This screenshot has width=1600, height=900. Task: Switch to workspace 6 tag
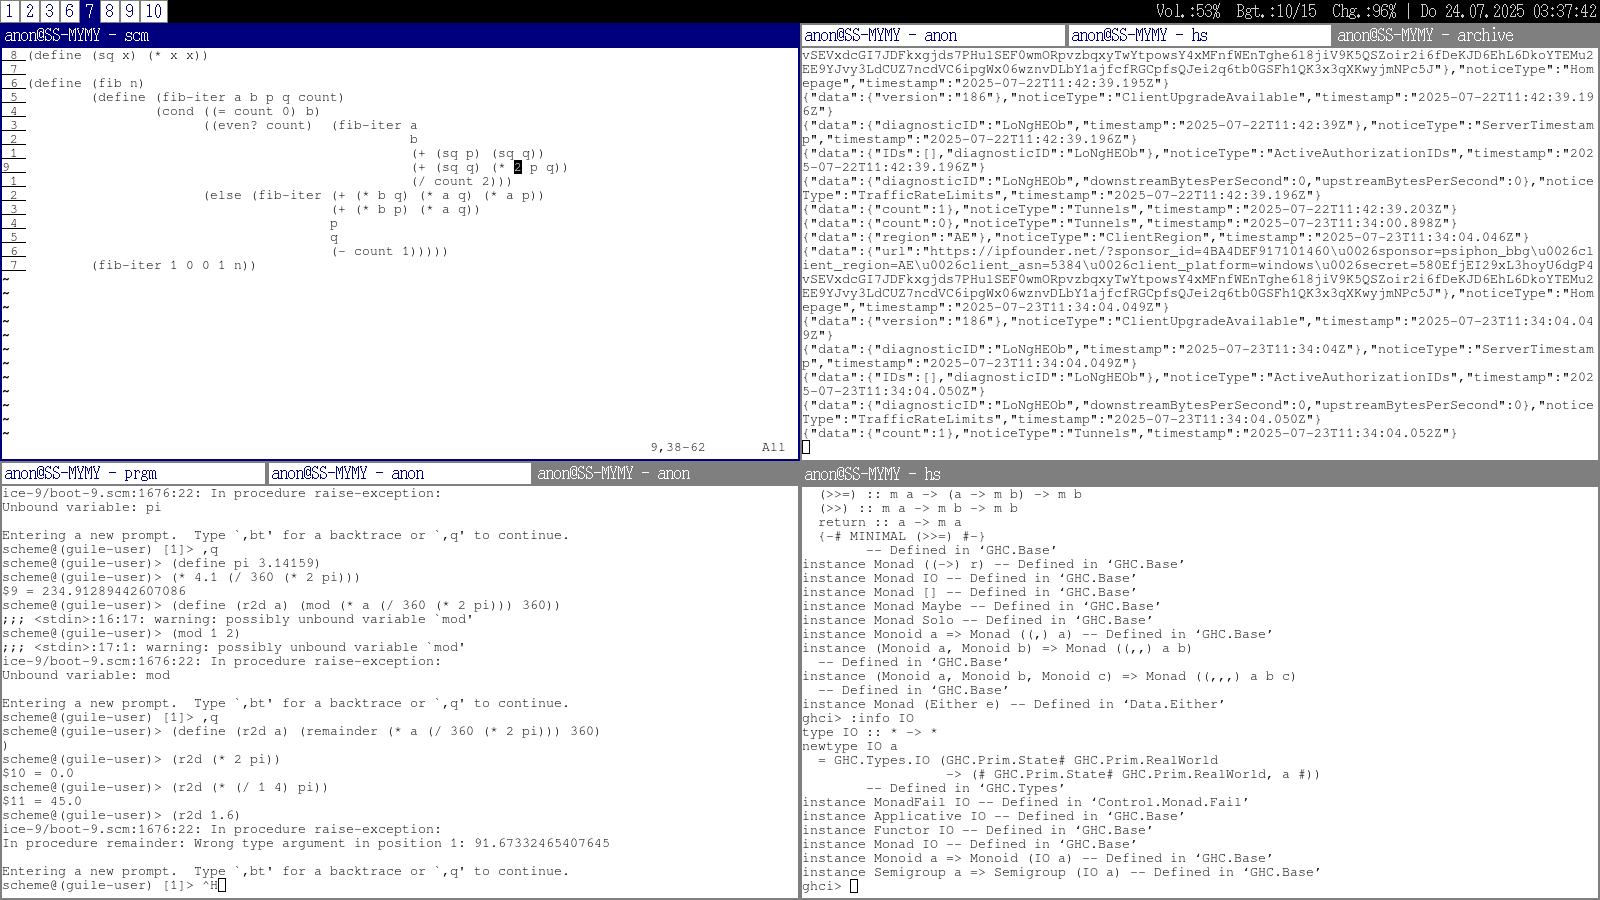point(70,11)
